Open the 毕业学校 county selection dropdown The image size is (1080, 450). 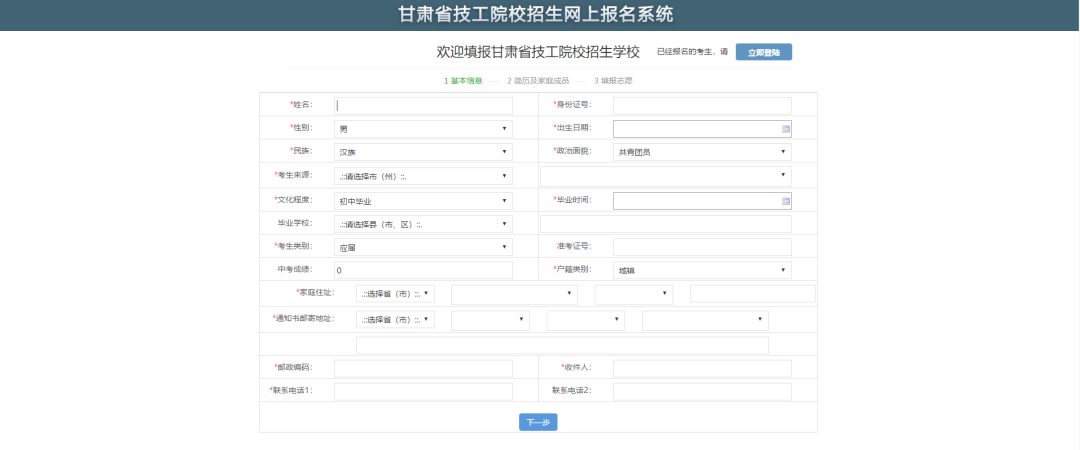pyautogui.click(x=423, y=224)
